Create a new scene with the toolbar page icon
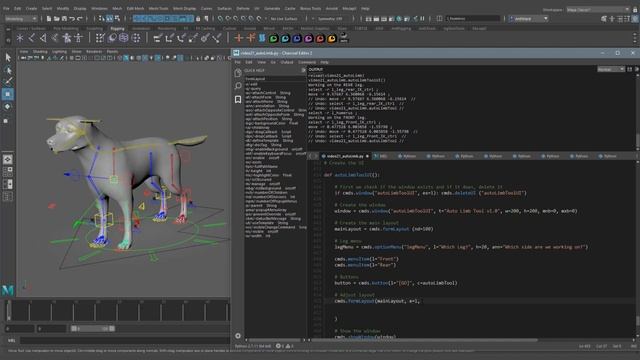The image size is (640, 360). pos(49,18)
